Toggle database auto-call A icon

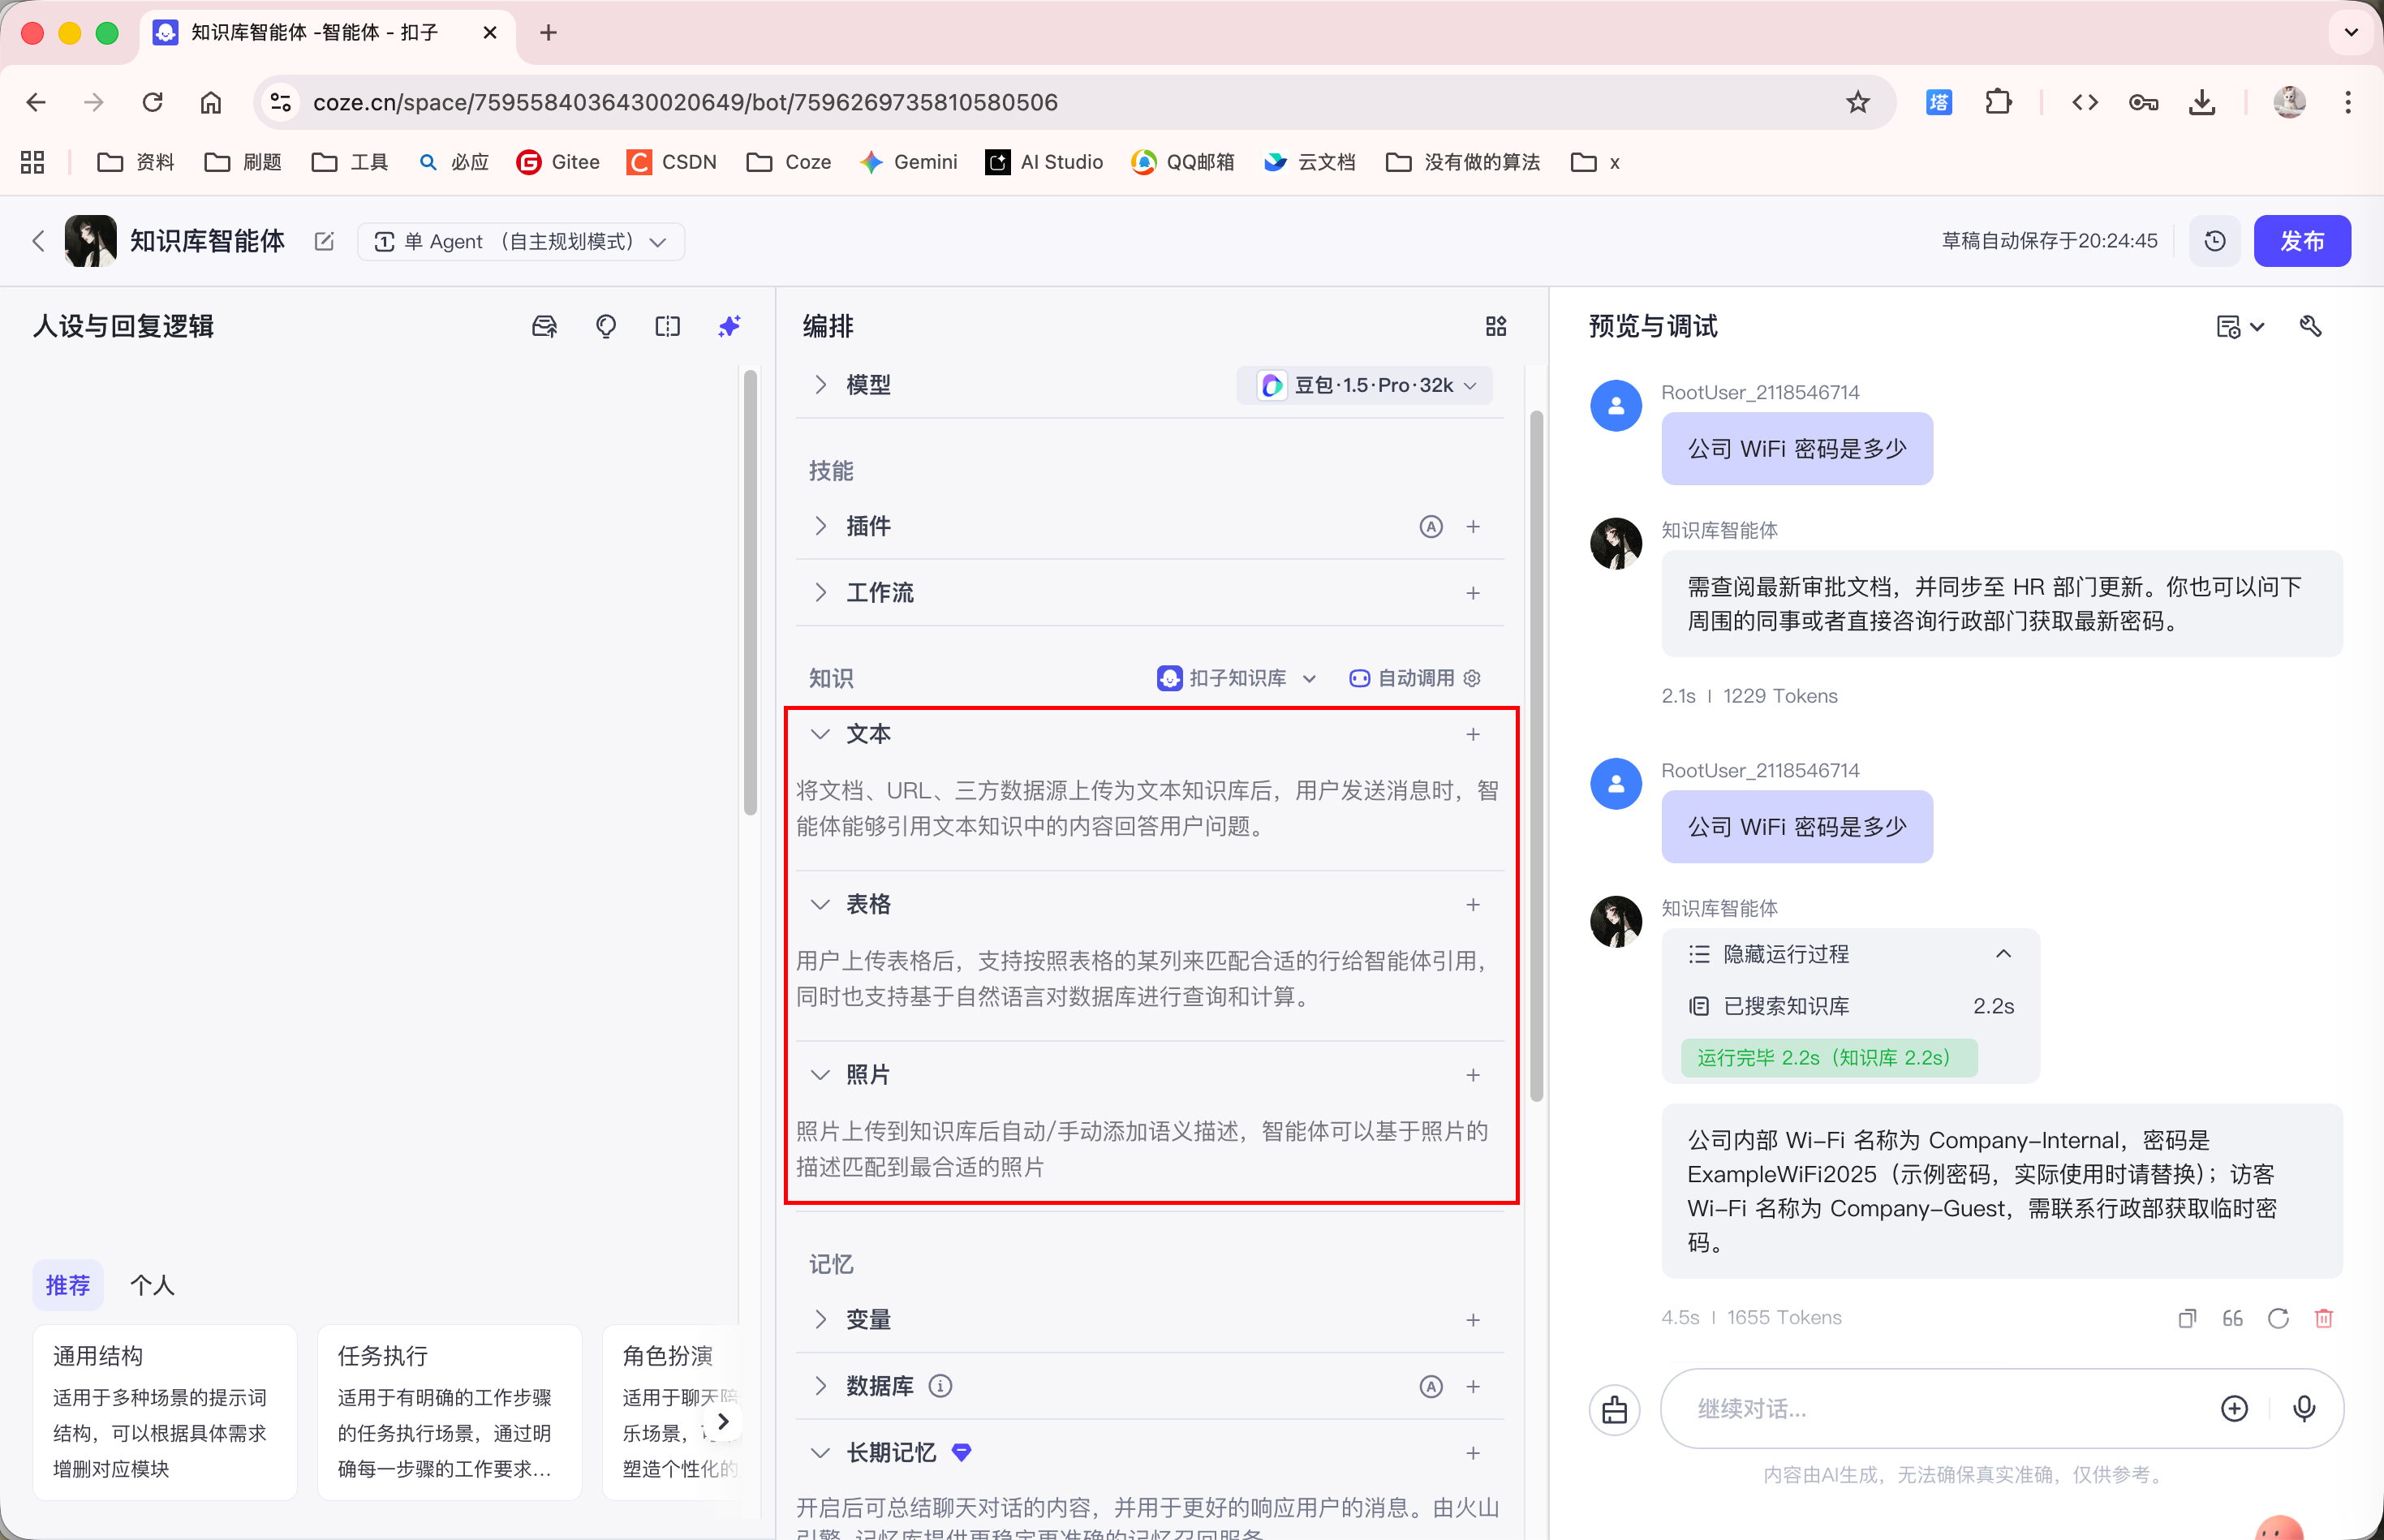tap(1431, 1386)
